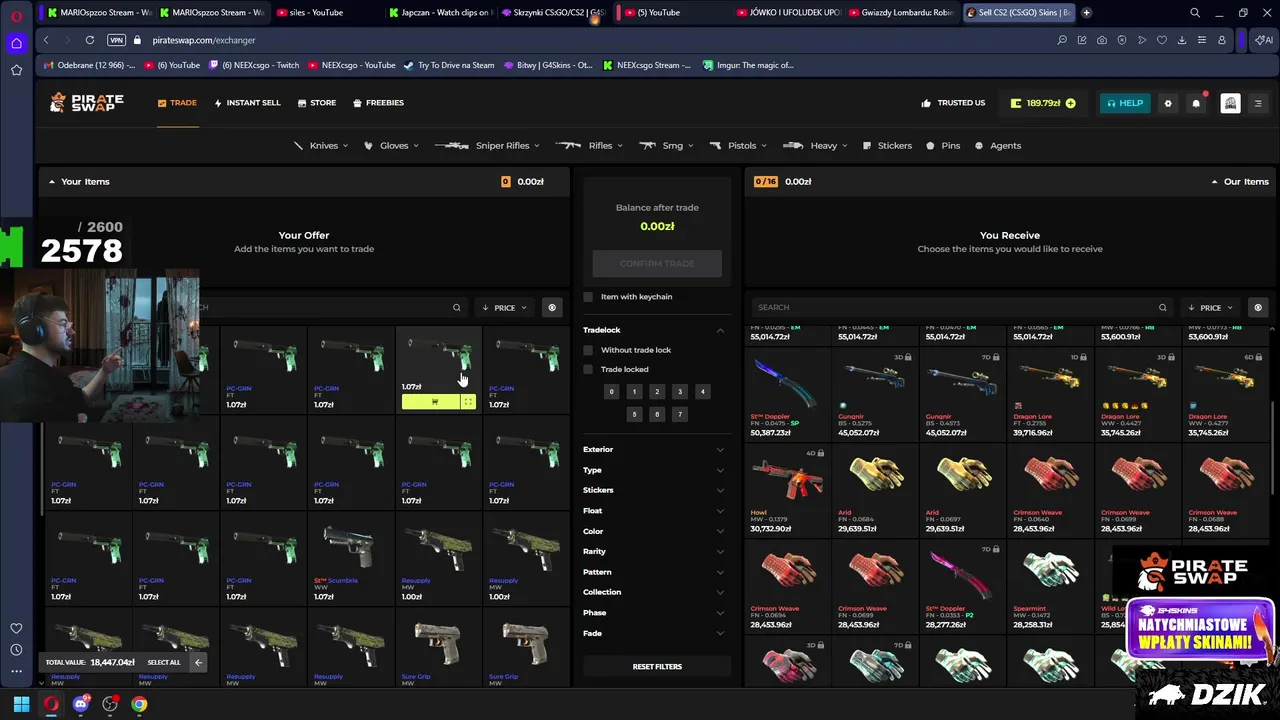Reload the page with browser refresh icon

[x=90, y=40]
